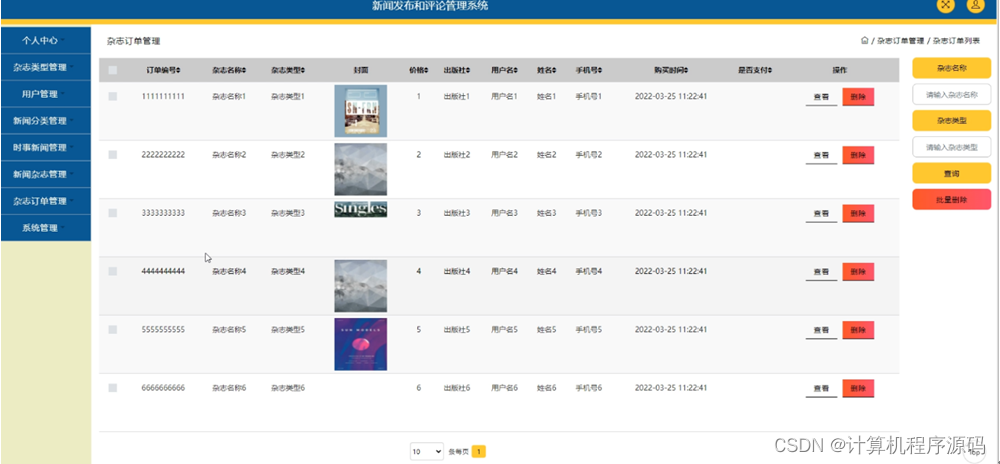Expand the 杂志订单管理 sidebar menu
The image size is (1000, 464).
coord(46,201)
